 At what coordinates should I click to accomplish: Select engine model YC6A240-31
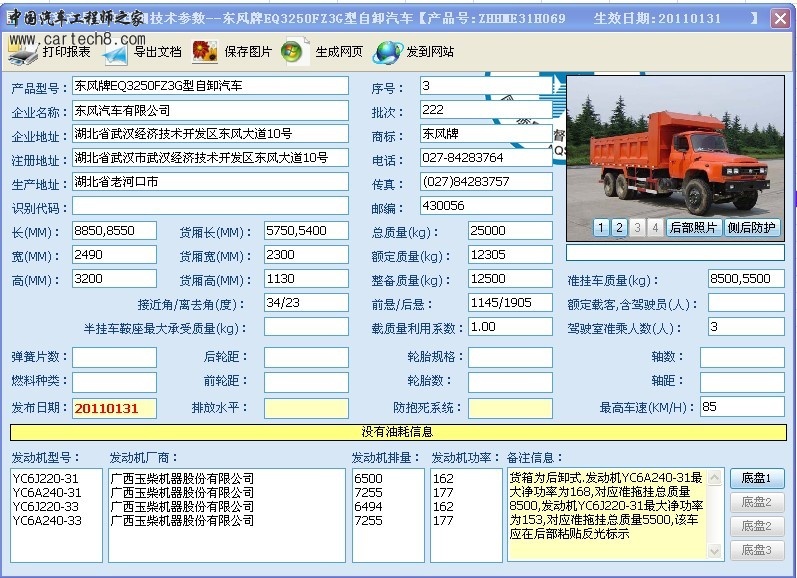click(47, 493)
